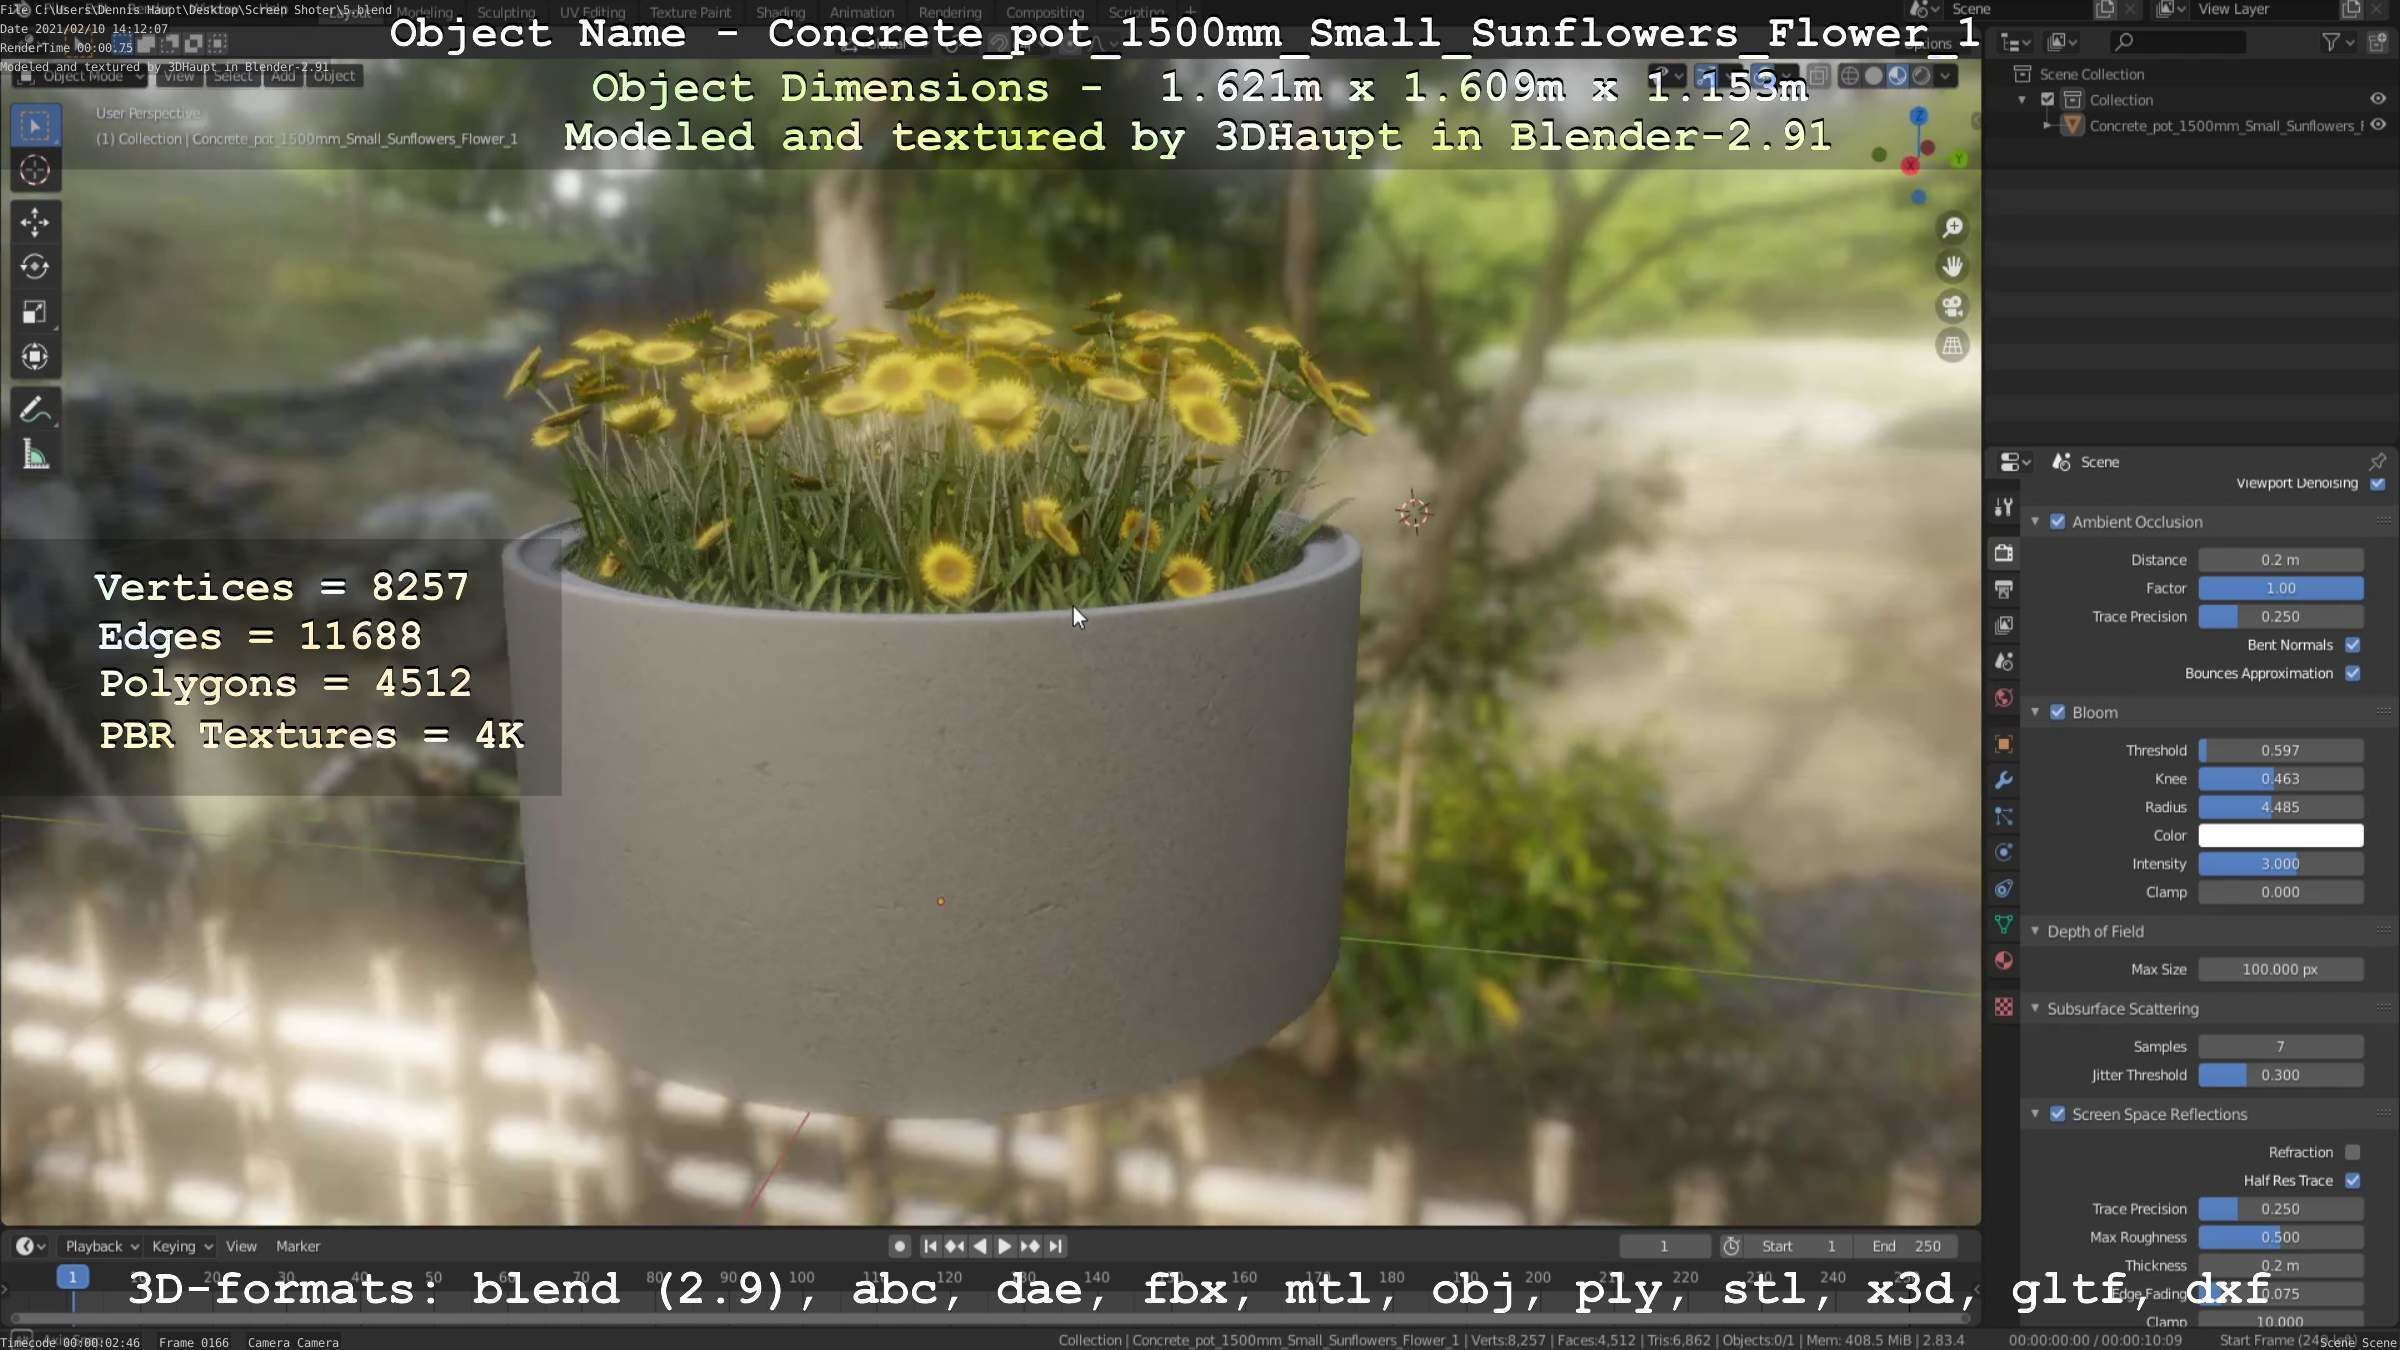The height and width of the screenshot is (1350, 2400).
Task: Click the viewport pan hand icon
Action: (1952, 266)
